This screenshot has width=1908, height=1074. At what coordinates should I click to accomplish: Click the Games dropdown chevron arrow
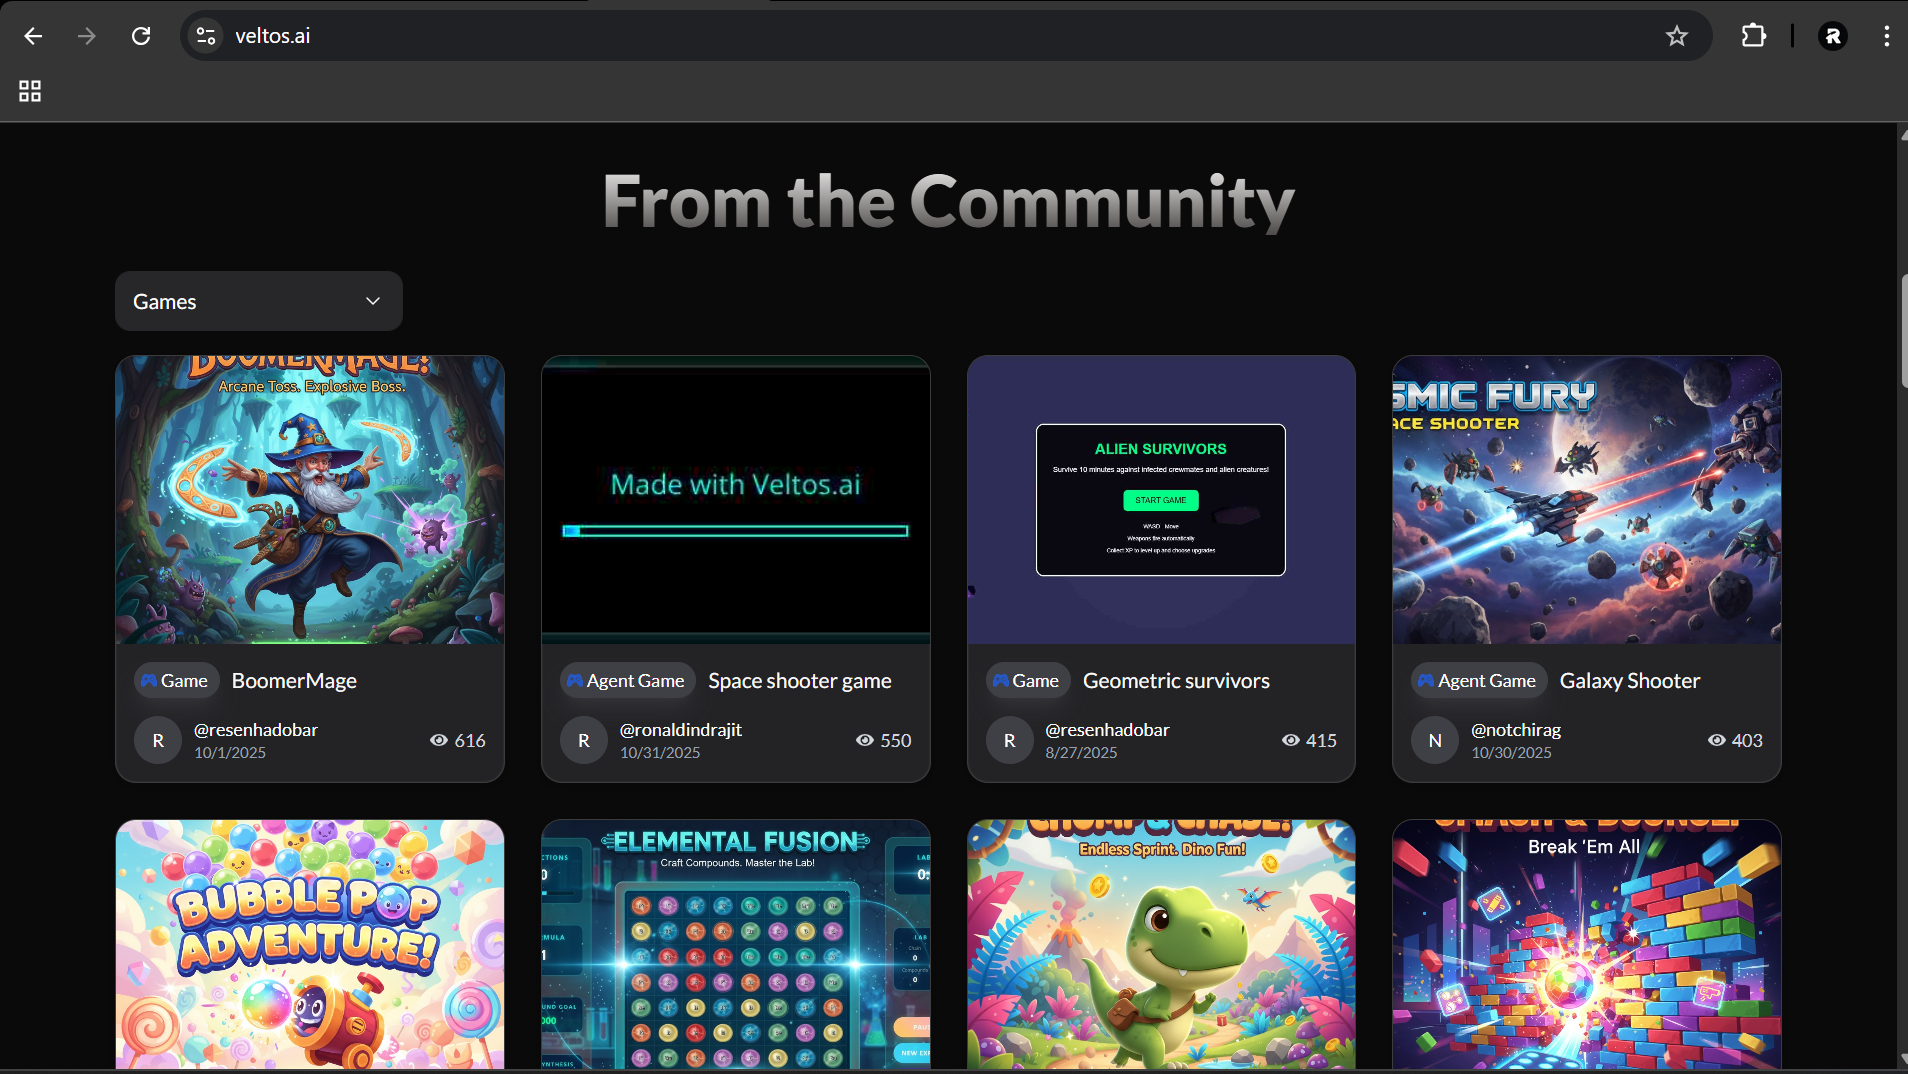click(x=373, y=301)
